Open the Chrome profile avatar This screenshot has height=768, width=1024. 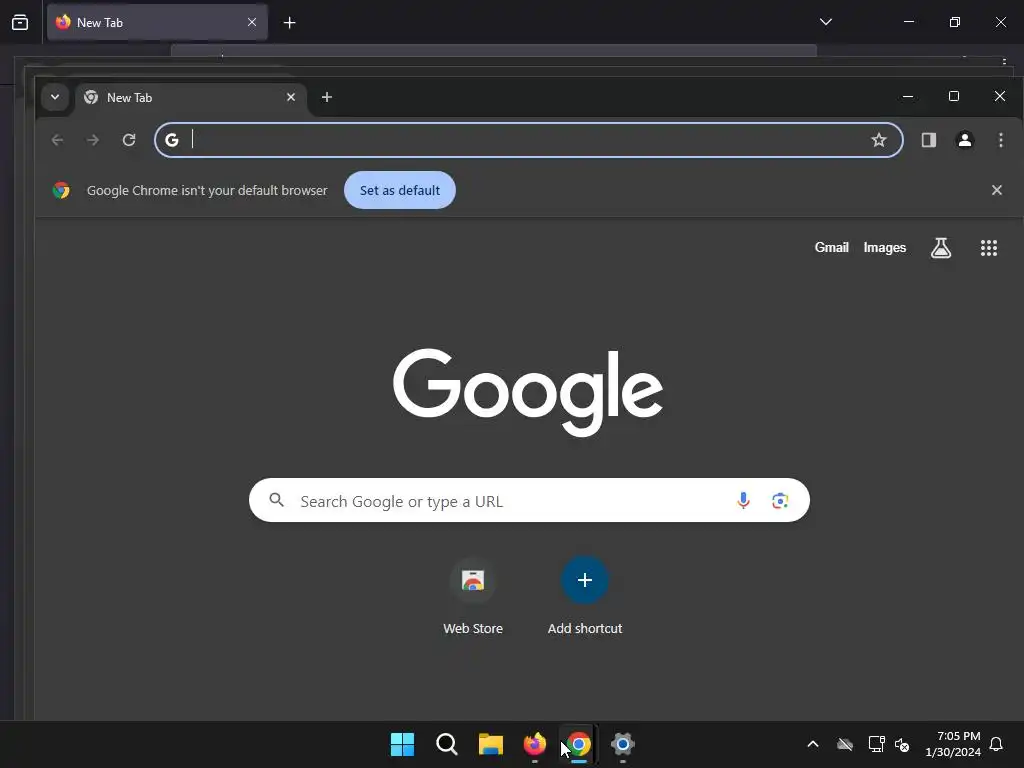(x=965, y=140)
